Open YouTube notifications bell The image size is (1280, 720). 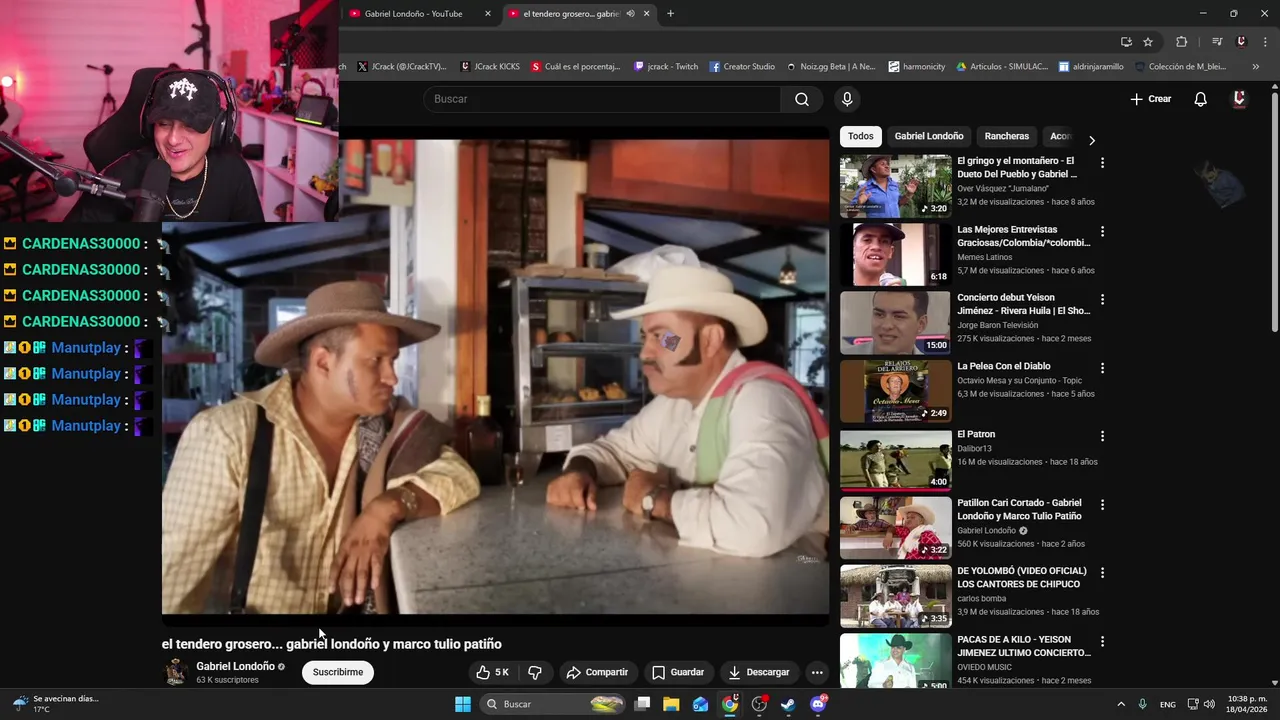tap(1201, 99)
